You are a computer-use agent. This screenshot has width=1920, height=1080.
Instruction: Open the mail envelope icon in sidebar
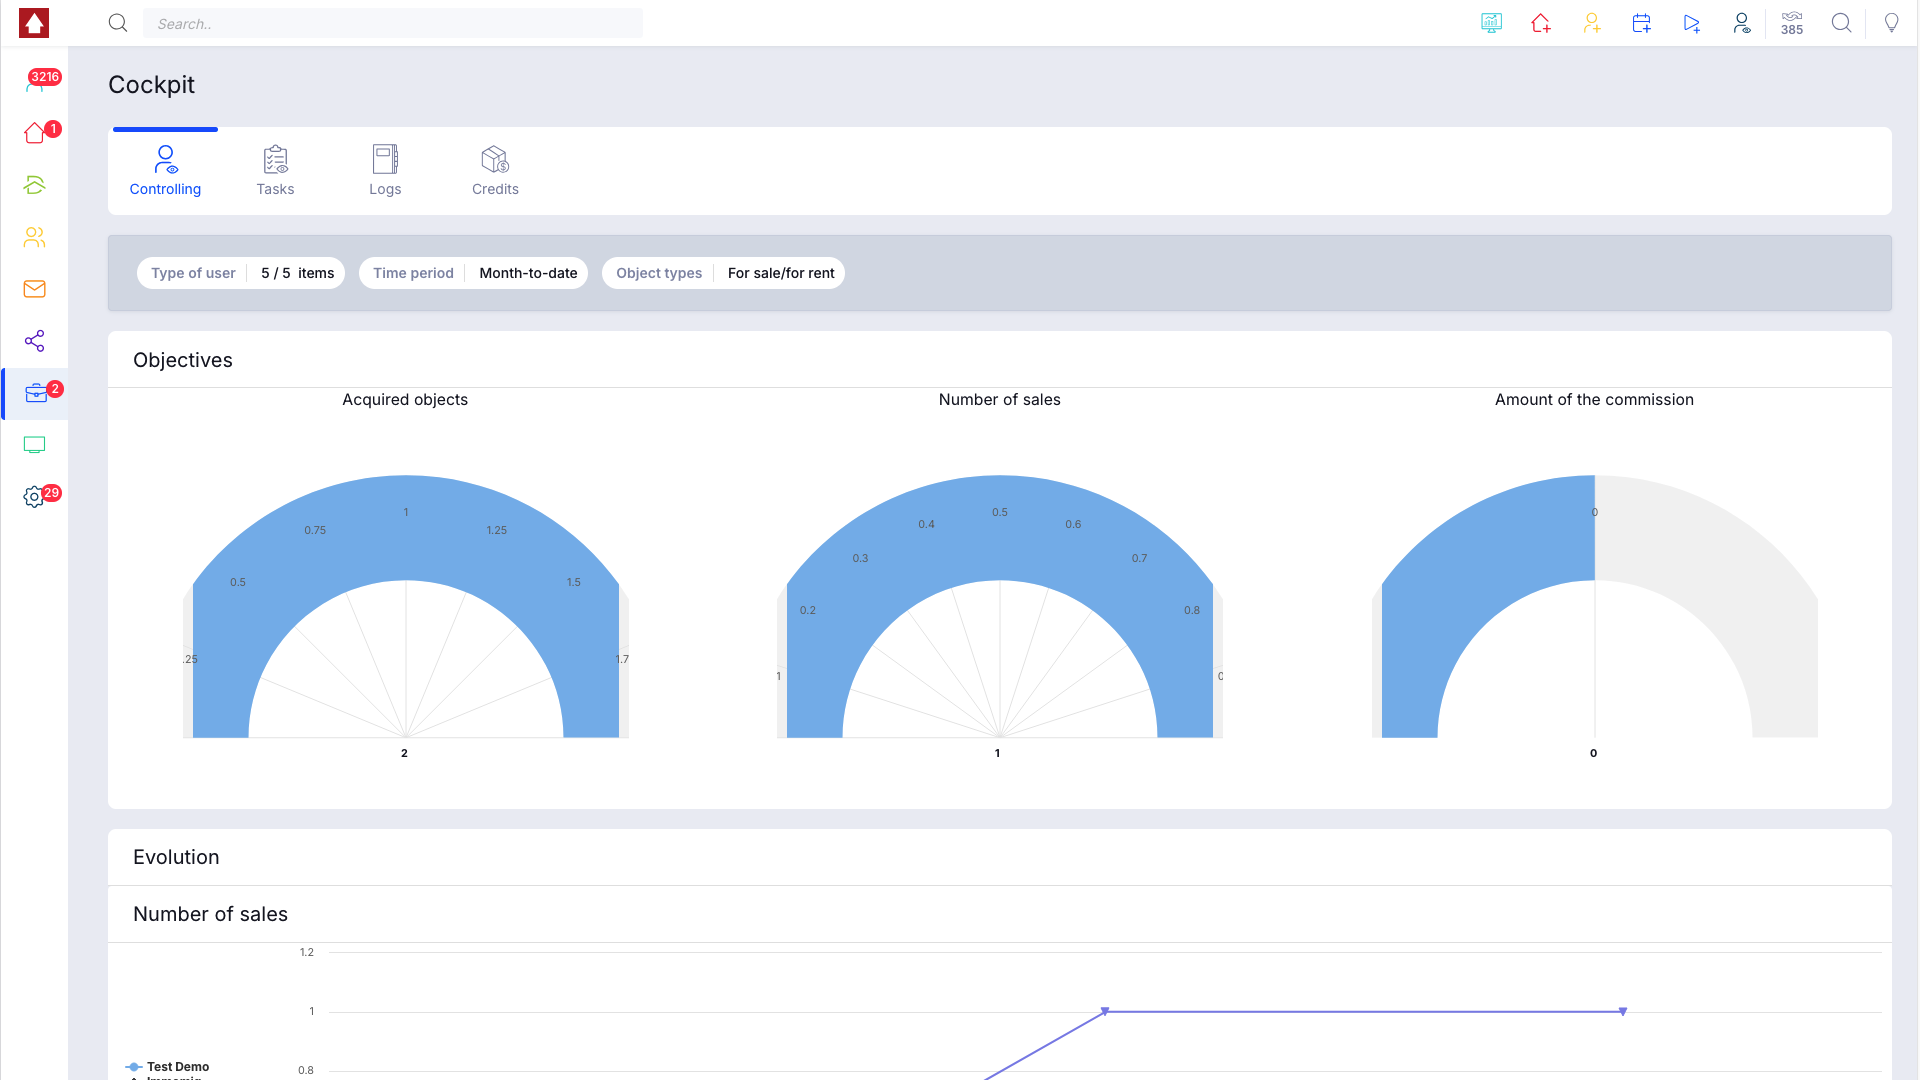(35, 289)
